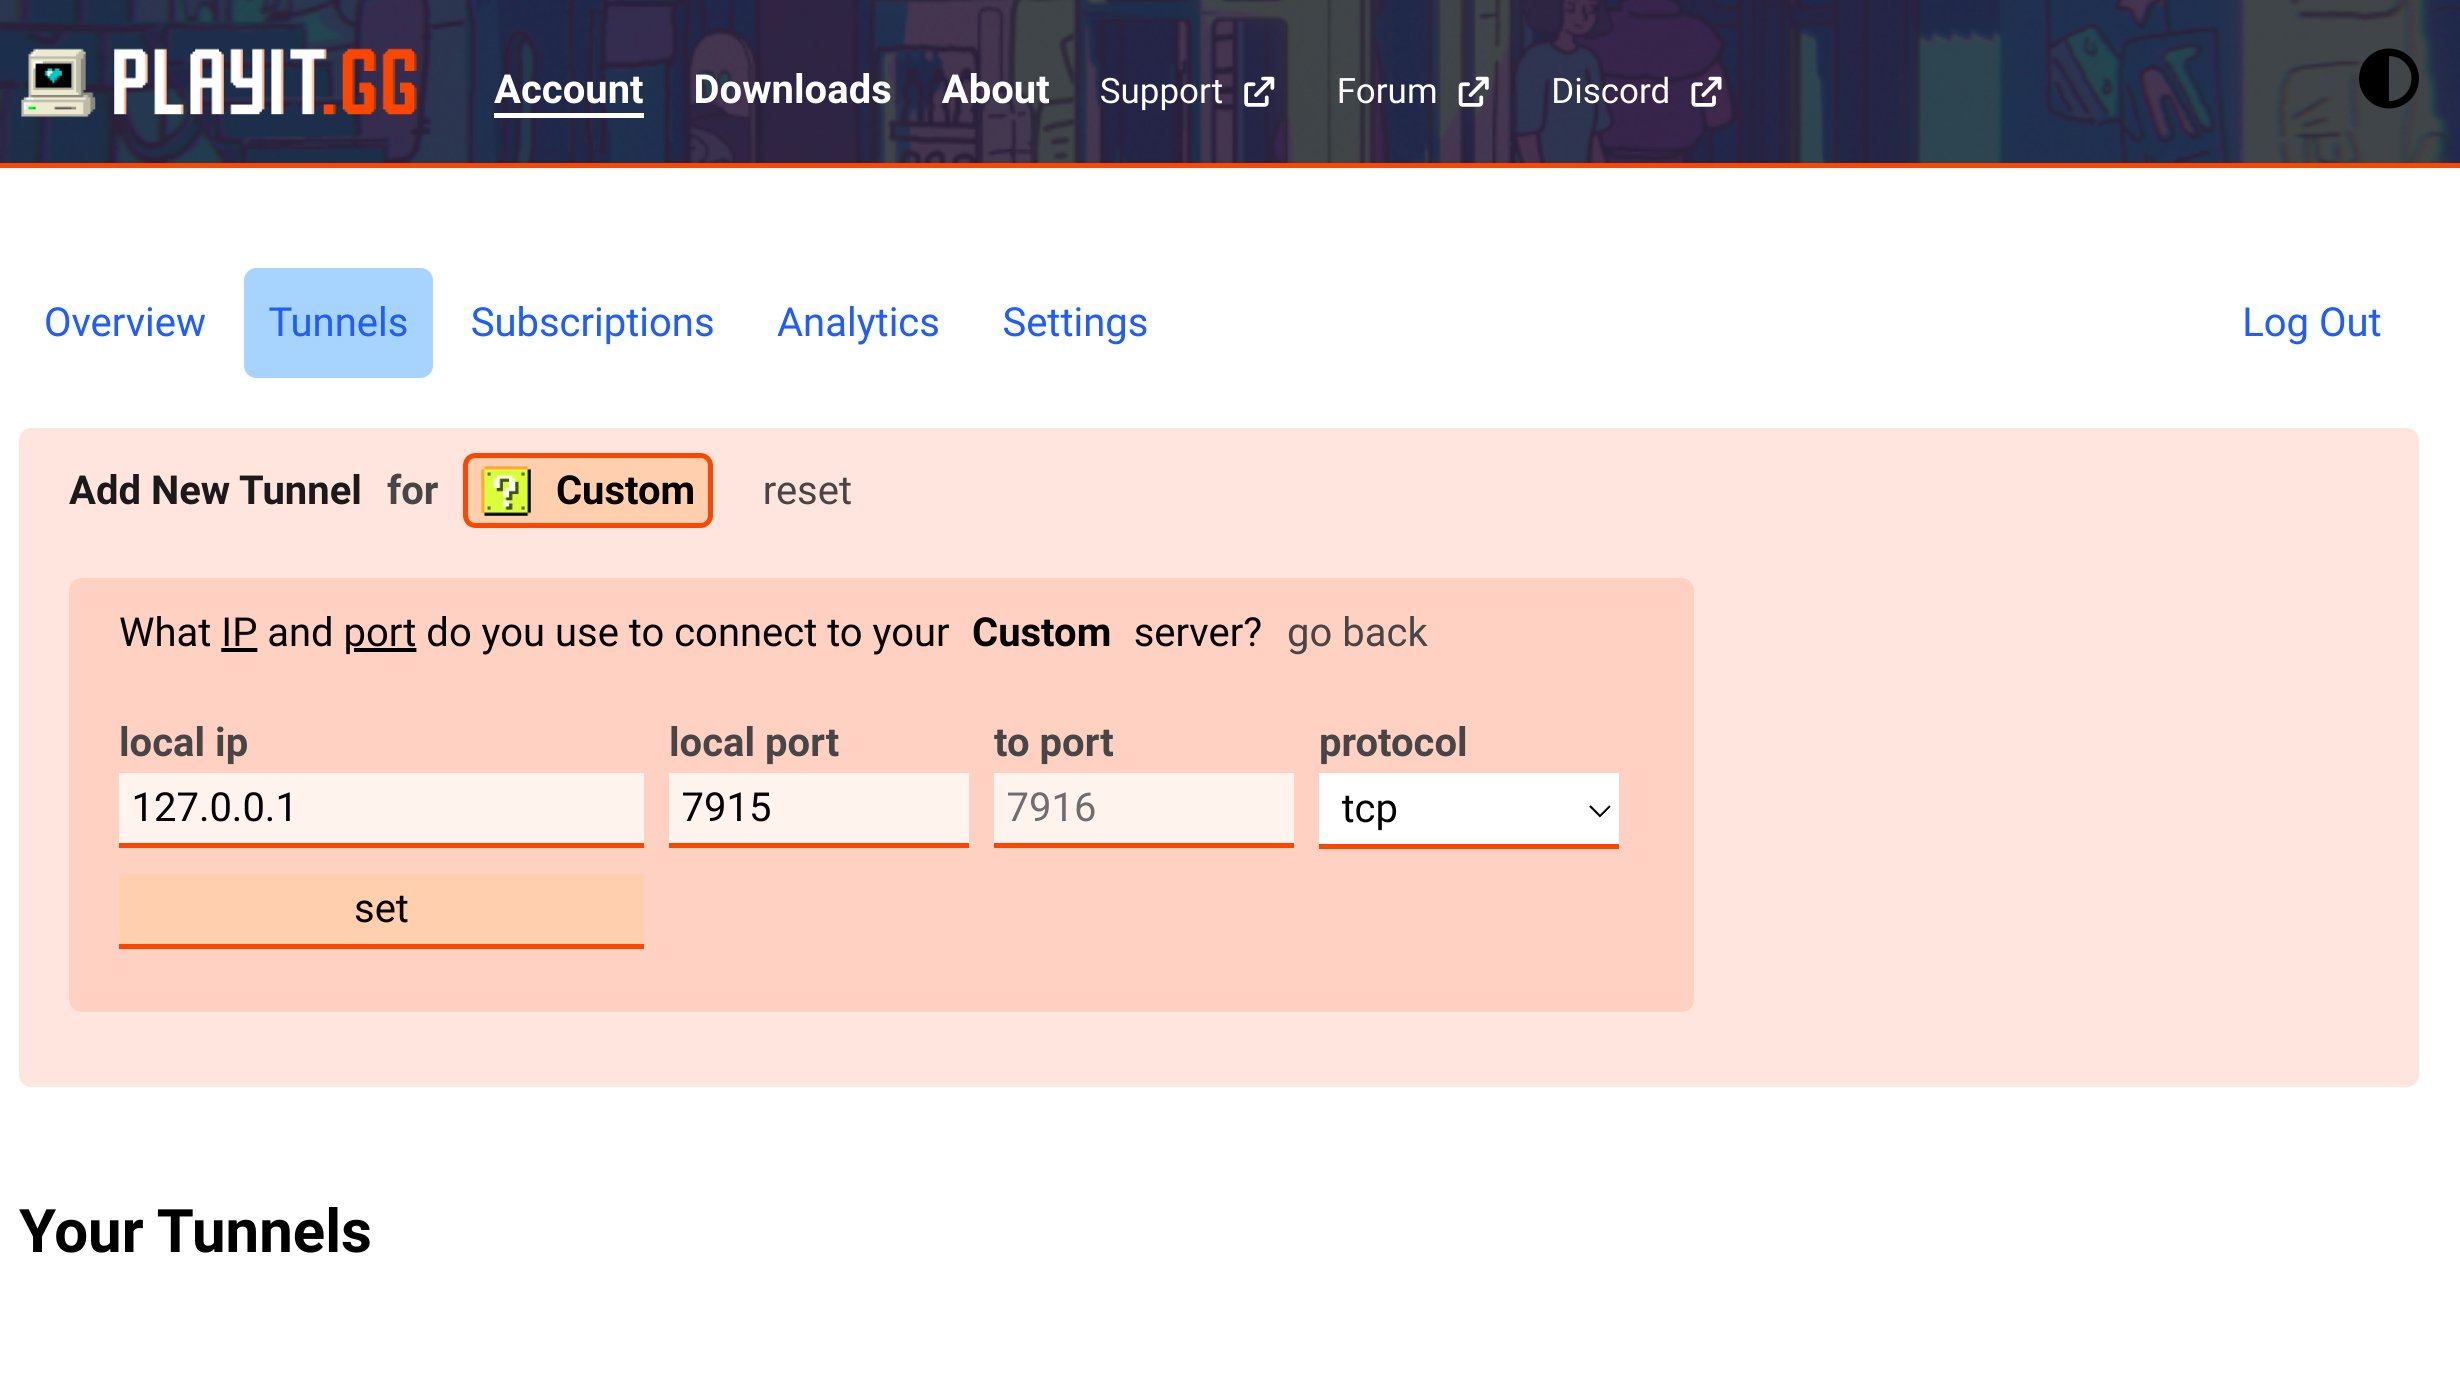Open Discord via its external link icon
2460x1380 pixels.
(x=1705, y=91)
